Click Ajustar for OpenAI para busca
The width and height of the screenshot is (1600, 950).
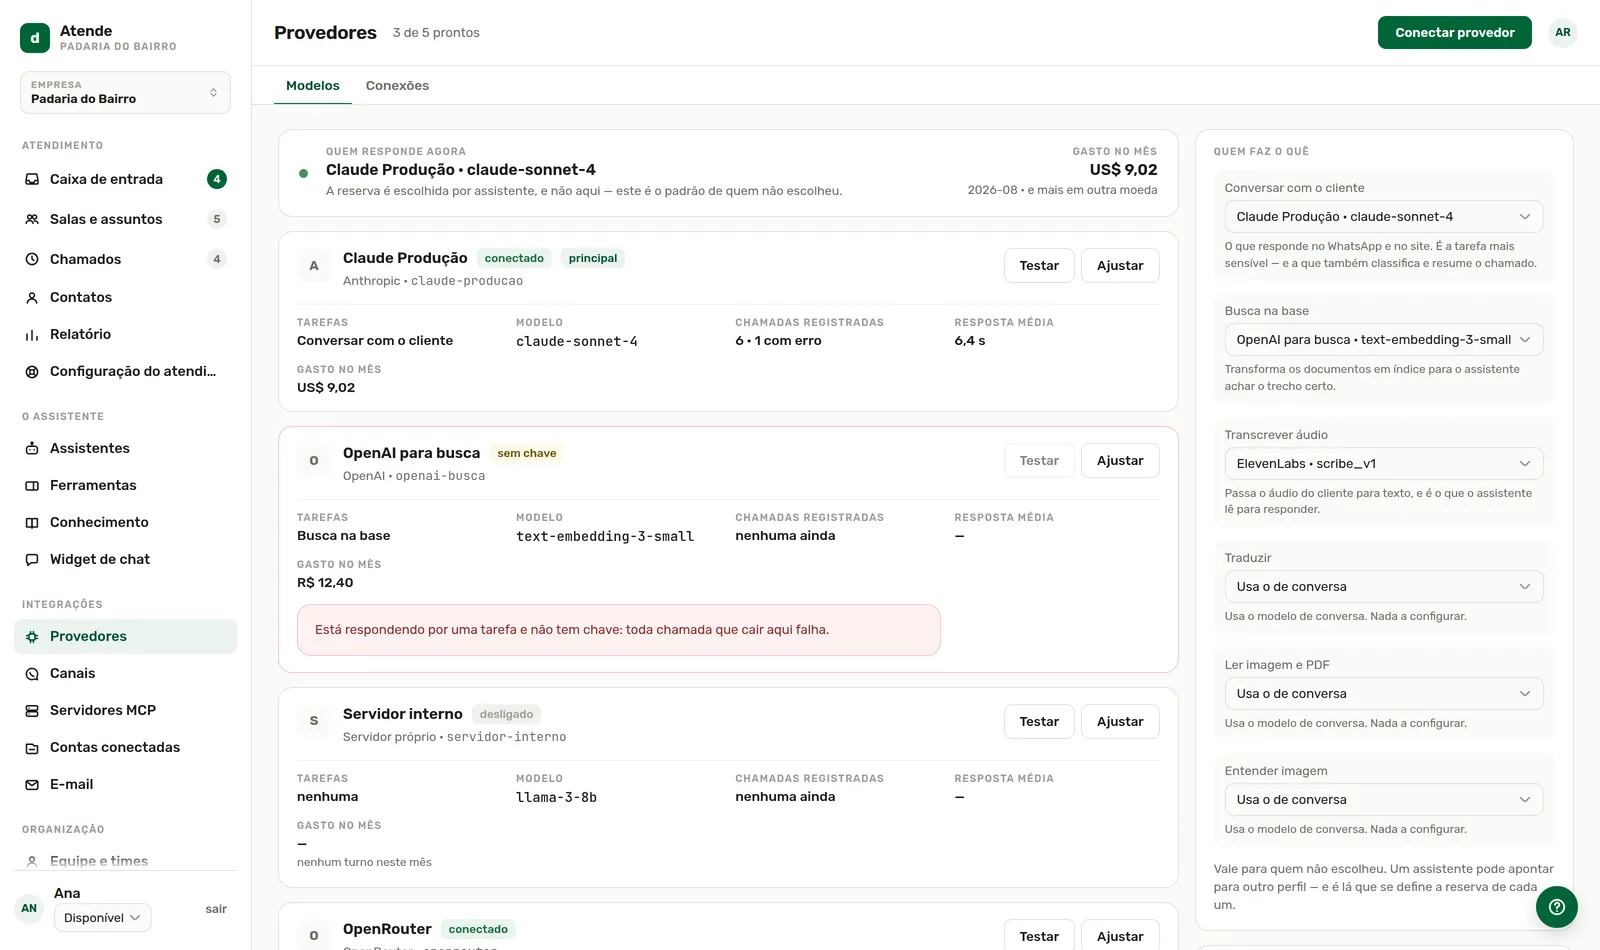(x=1120, y=460)
